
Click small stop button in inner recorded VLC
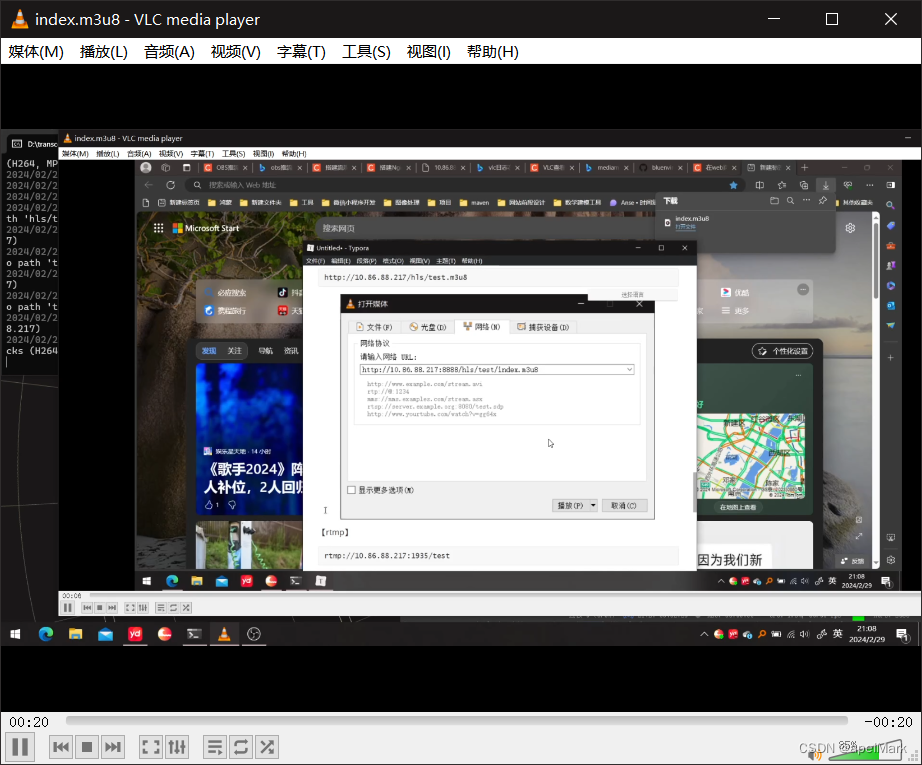point(99,607)
